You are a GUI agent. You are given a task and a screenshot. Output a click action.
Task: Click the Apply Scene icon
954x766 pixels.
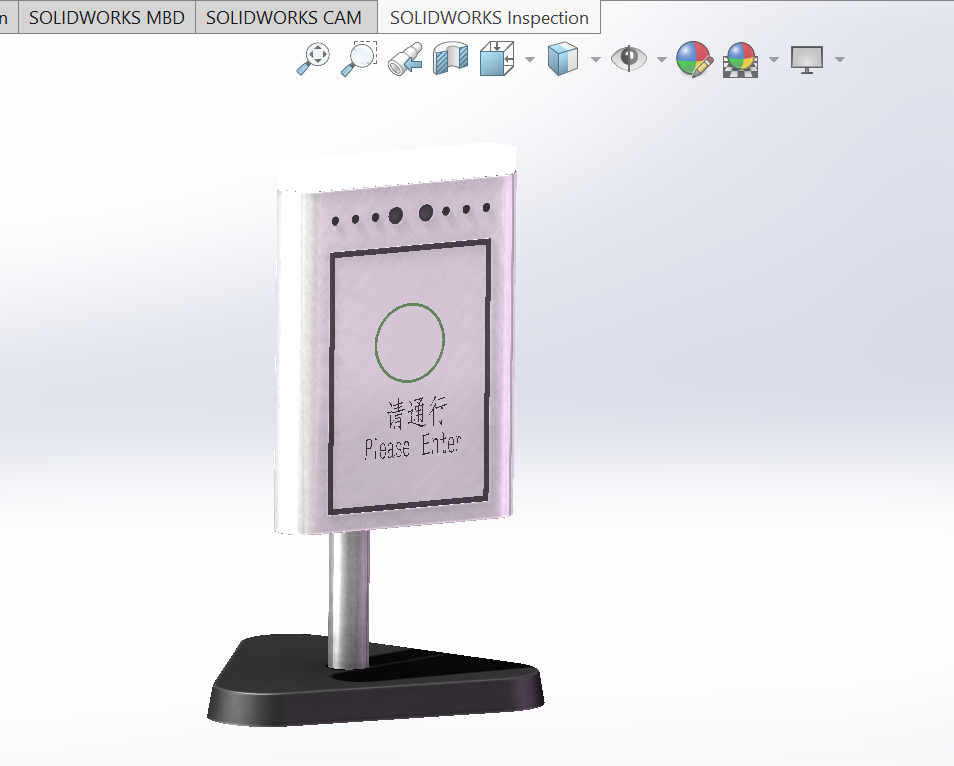(x=740, y=60)
